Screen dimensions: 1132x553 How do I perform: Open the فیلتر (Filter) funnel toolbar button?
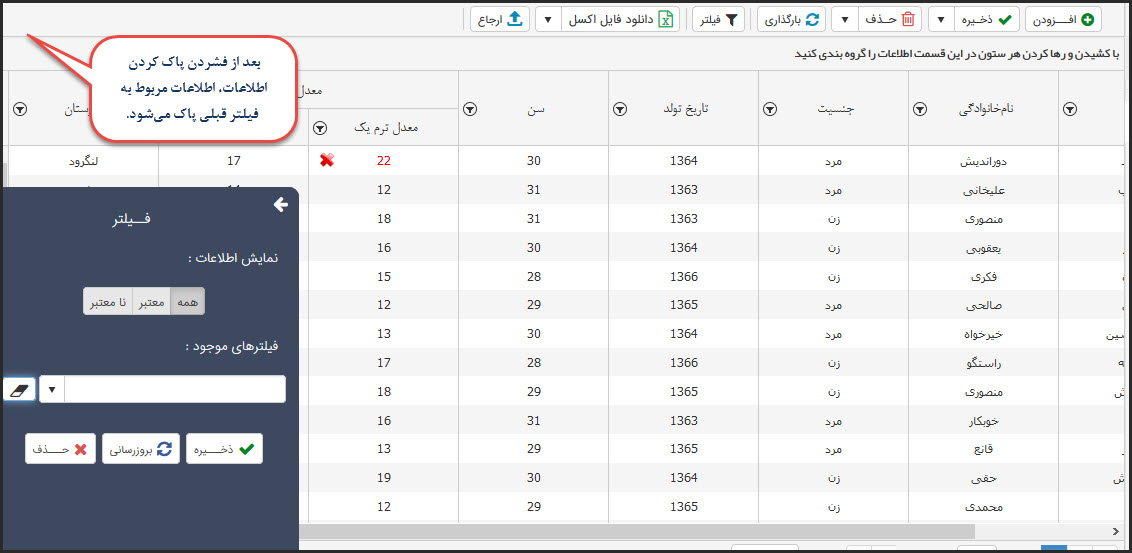click(x=719, y=19)
